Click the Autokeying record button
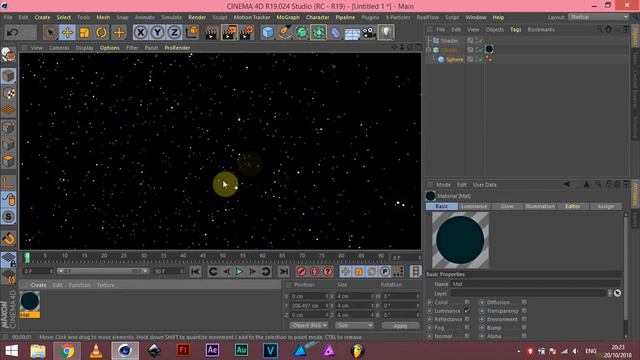The image size is (640, 360). click(314, 271)
